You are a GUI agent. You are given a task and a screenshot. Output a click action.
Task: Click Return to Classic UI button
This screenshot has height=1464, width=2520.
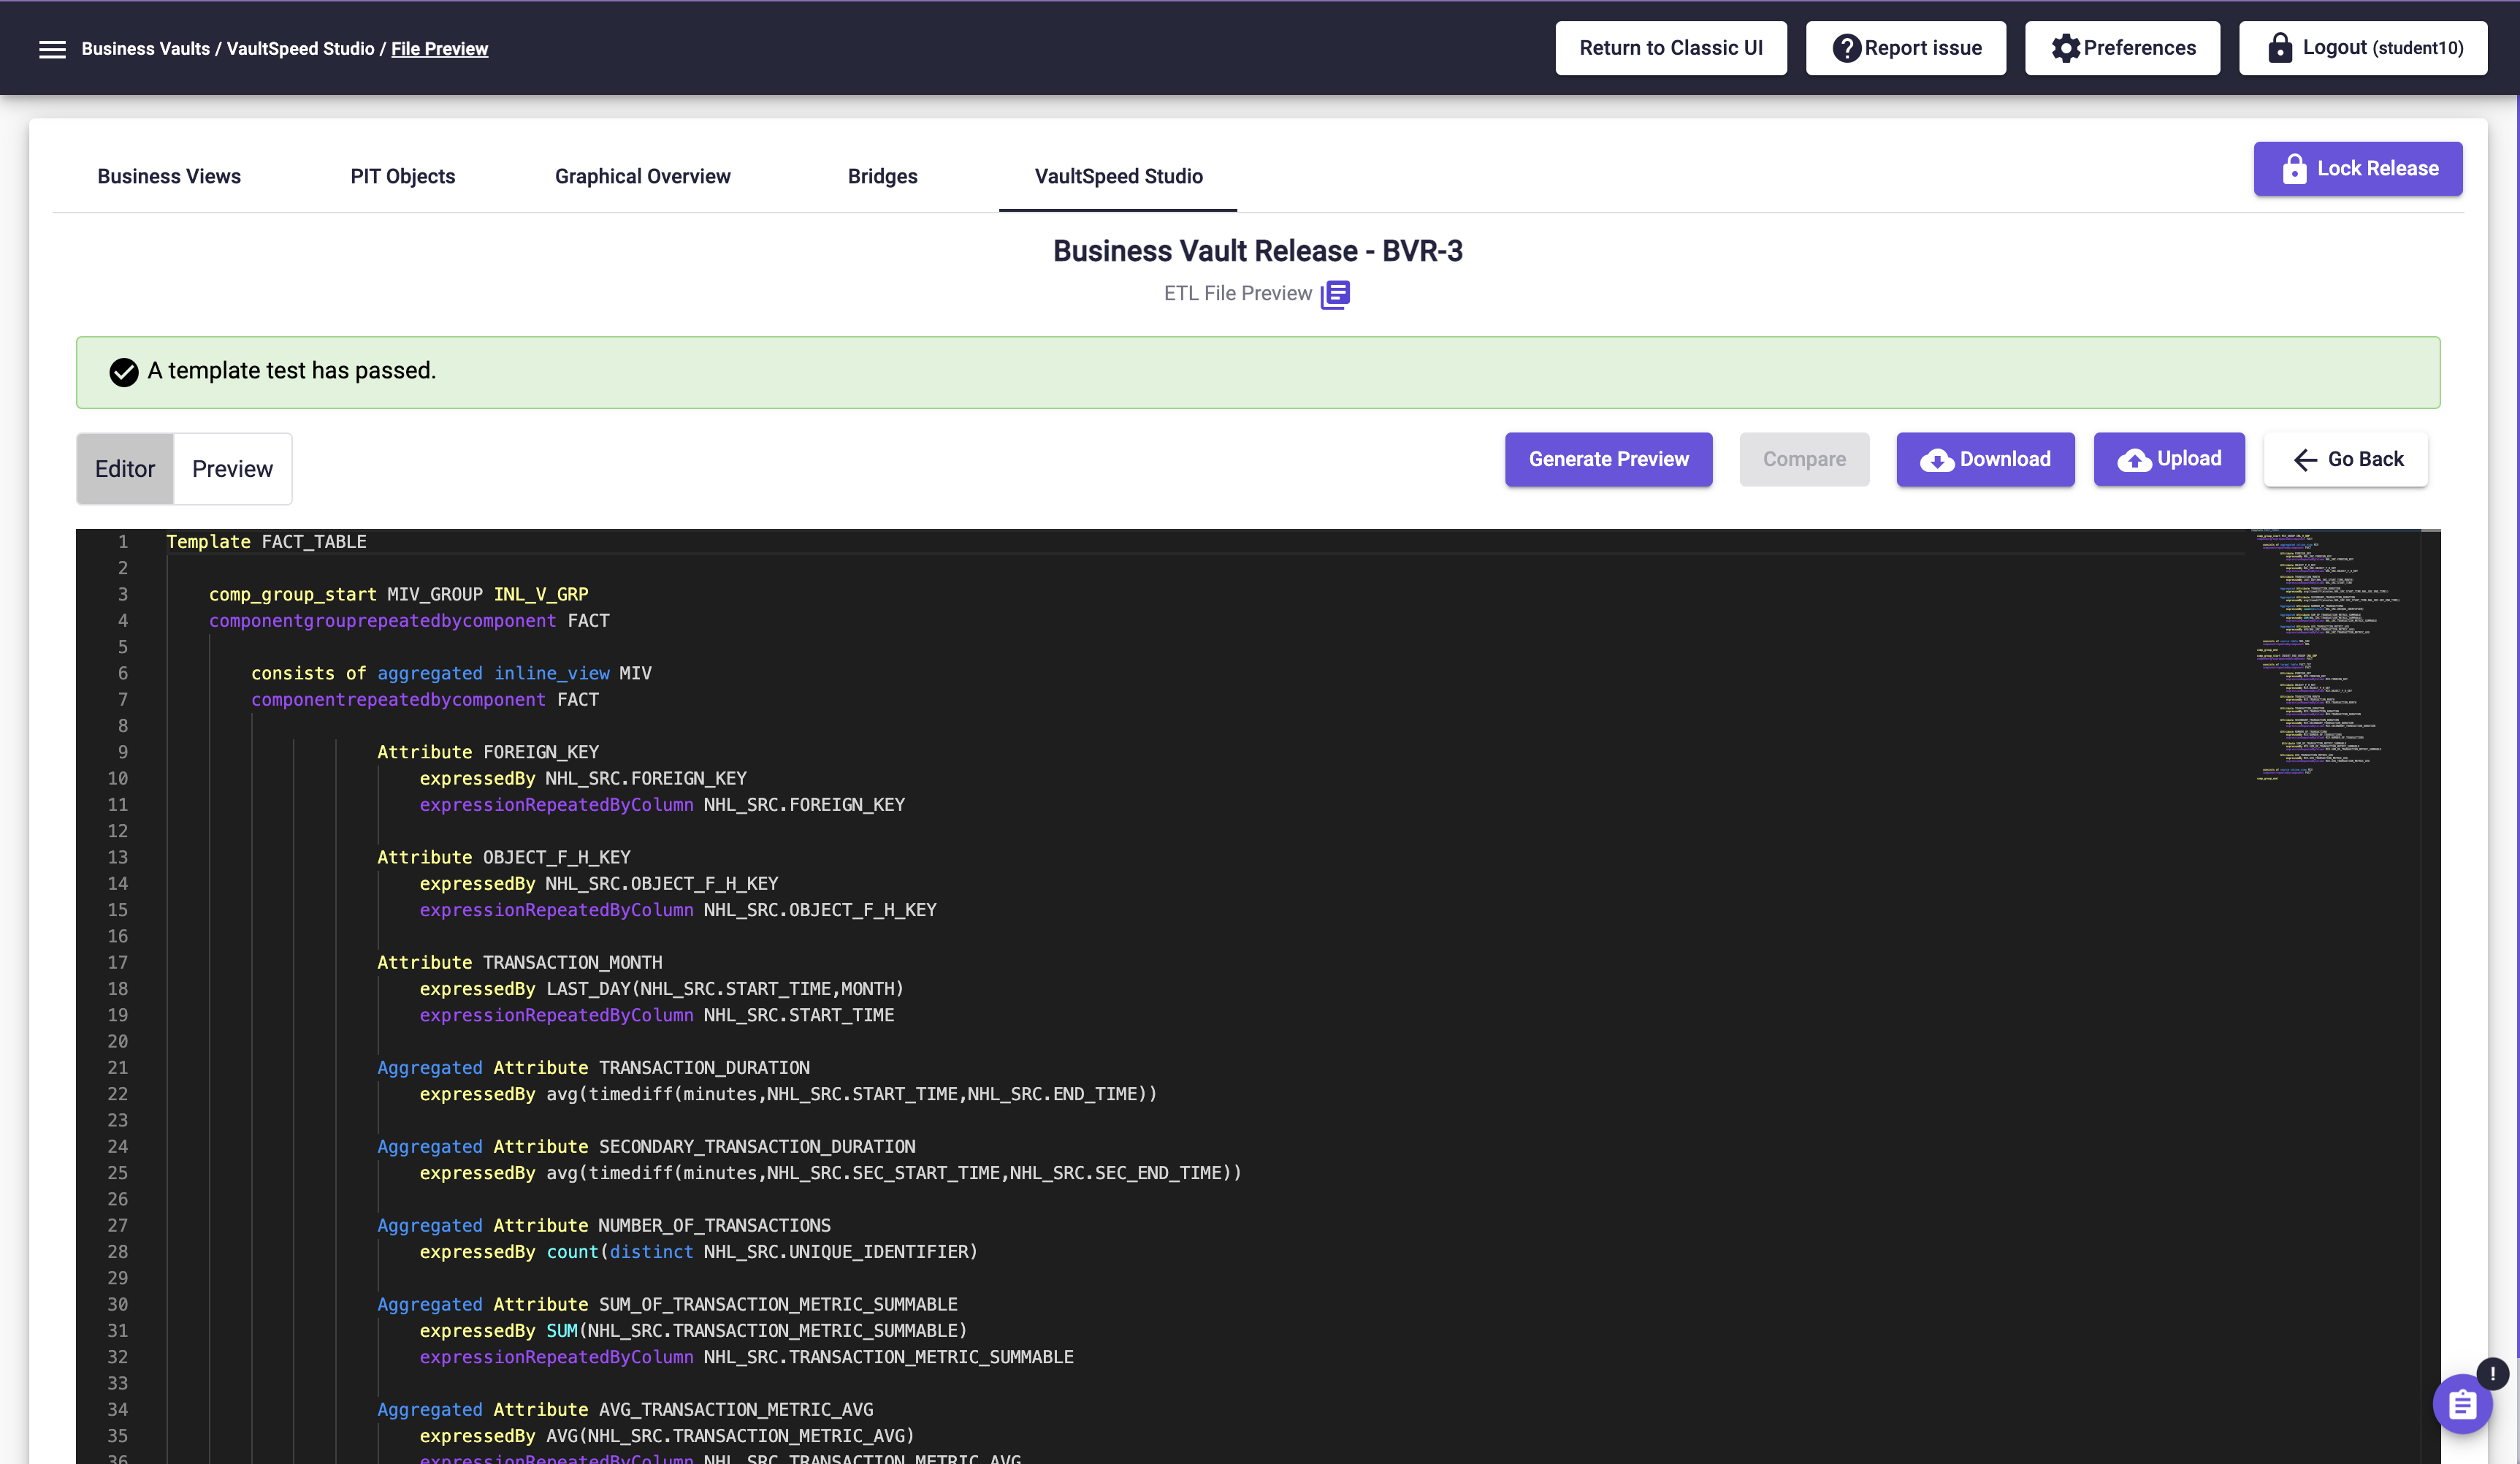1670,48
